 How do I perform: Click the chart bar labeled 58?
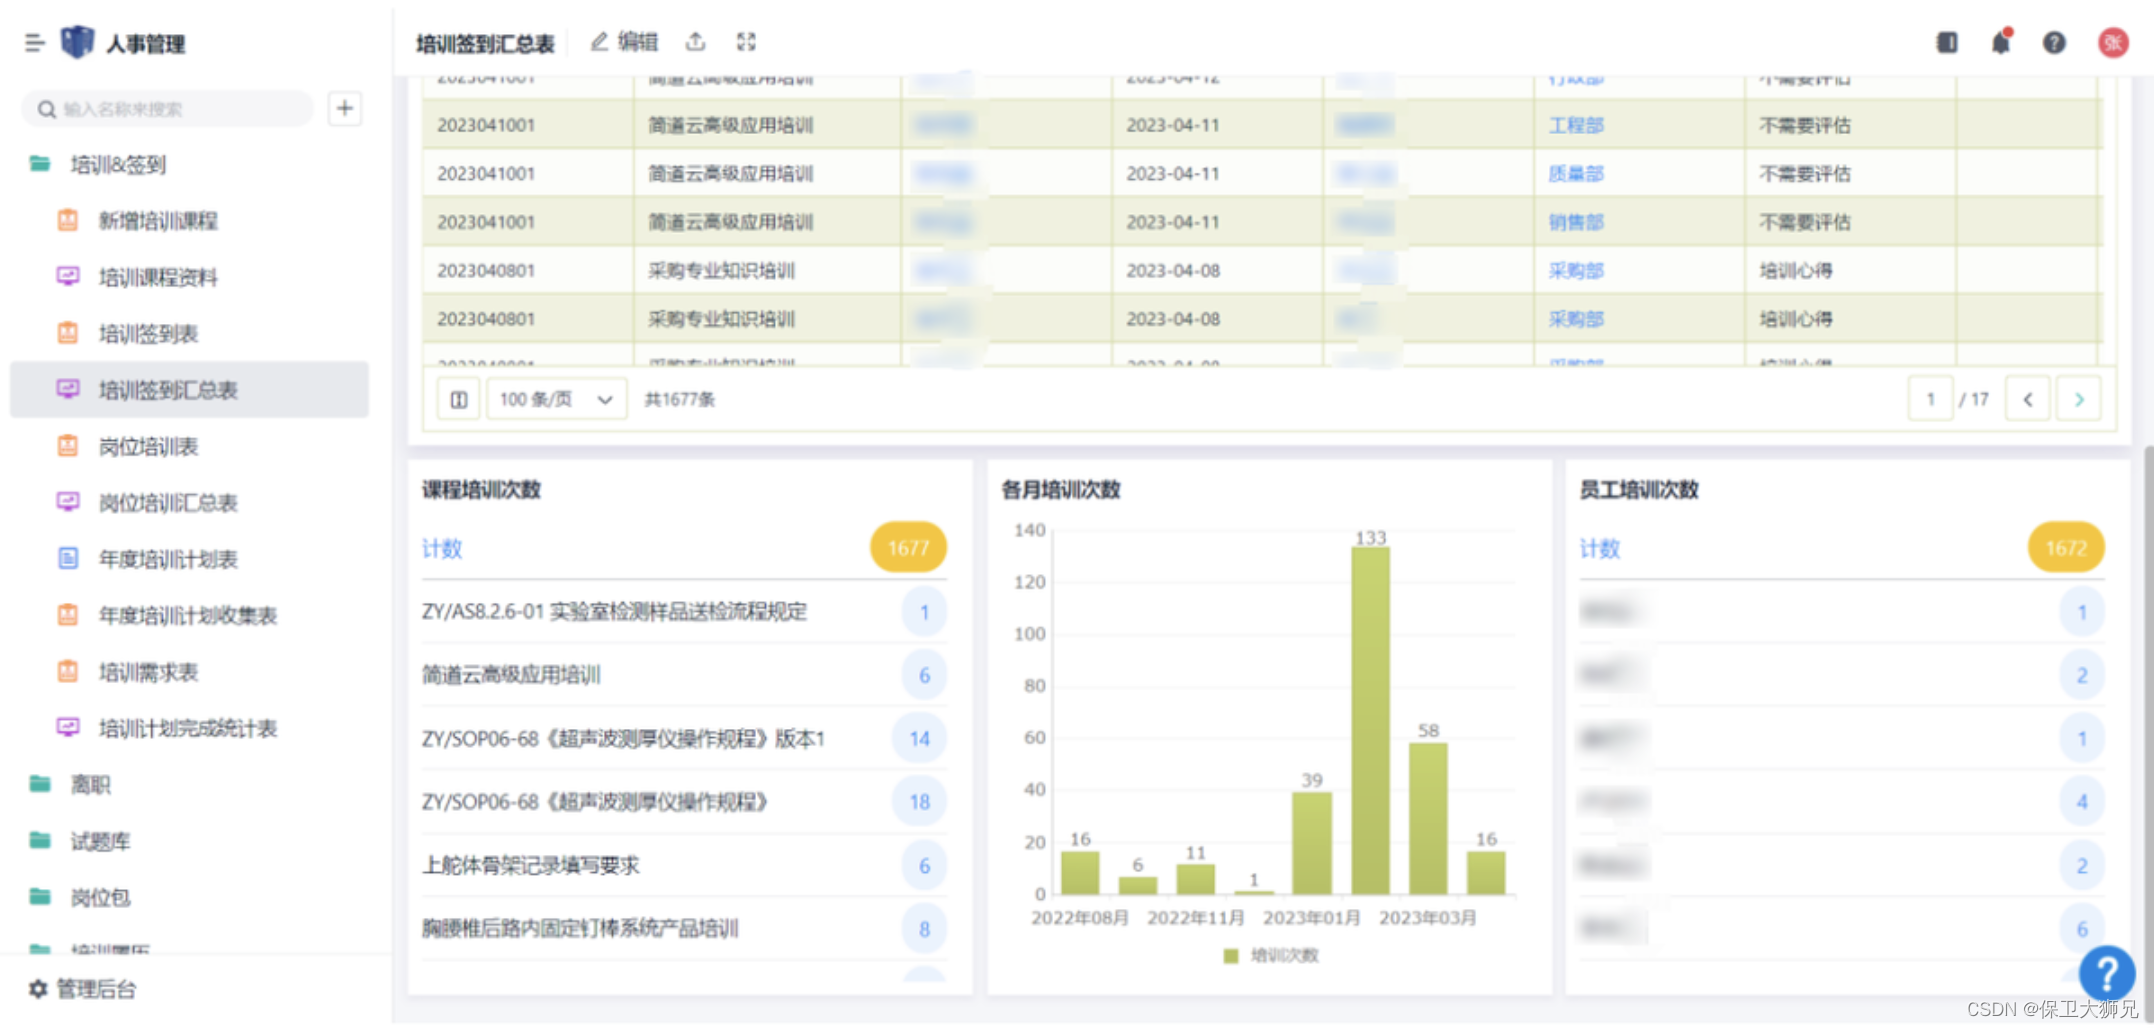tap(1428, 818)
